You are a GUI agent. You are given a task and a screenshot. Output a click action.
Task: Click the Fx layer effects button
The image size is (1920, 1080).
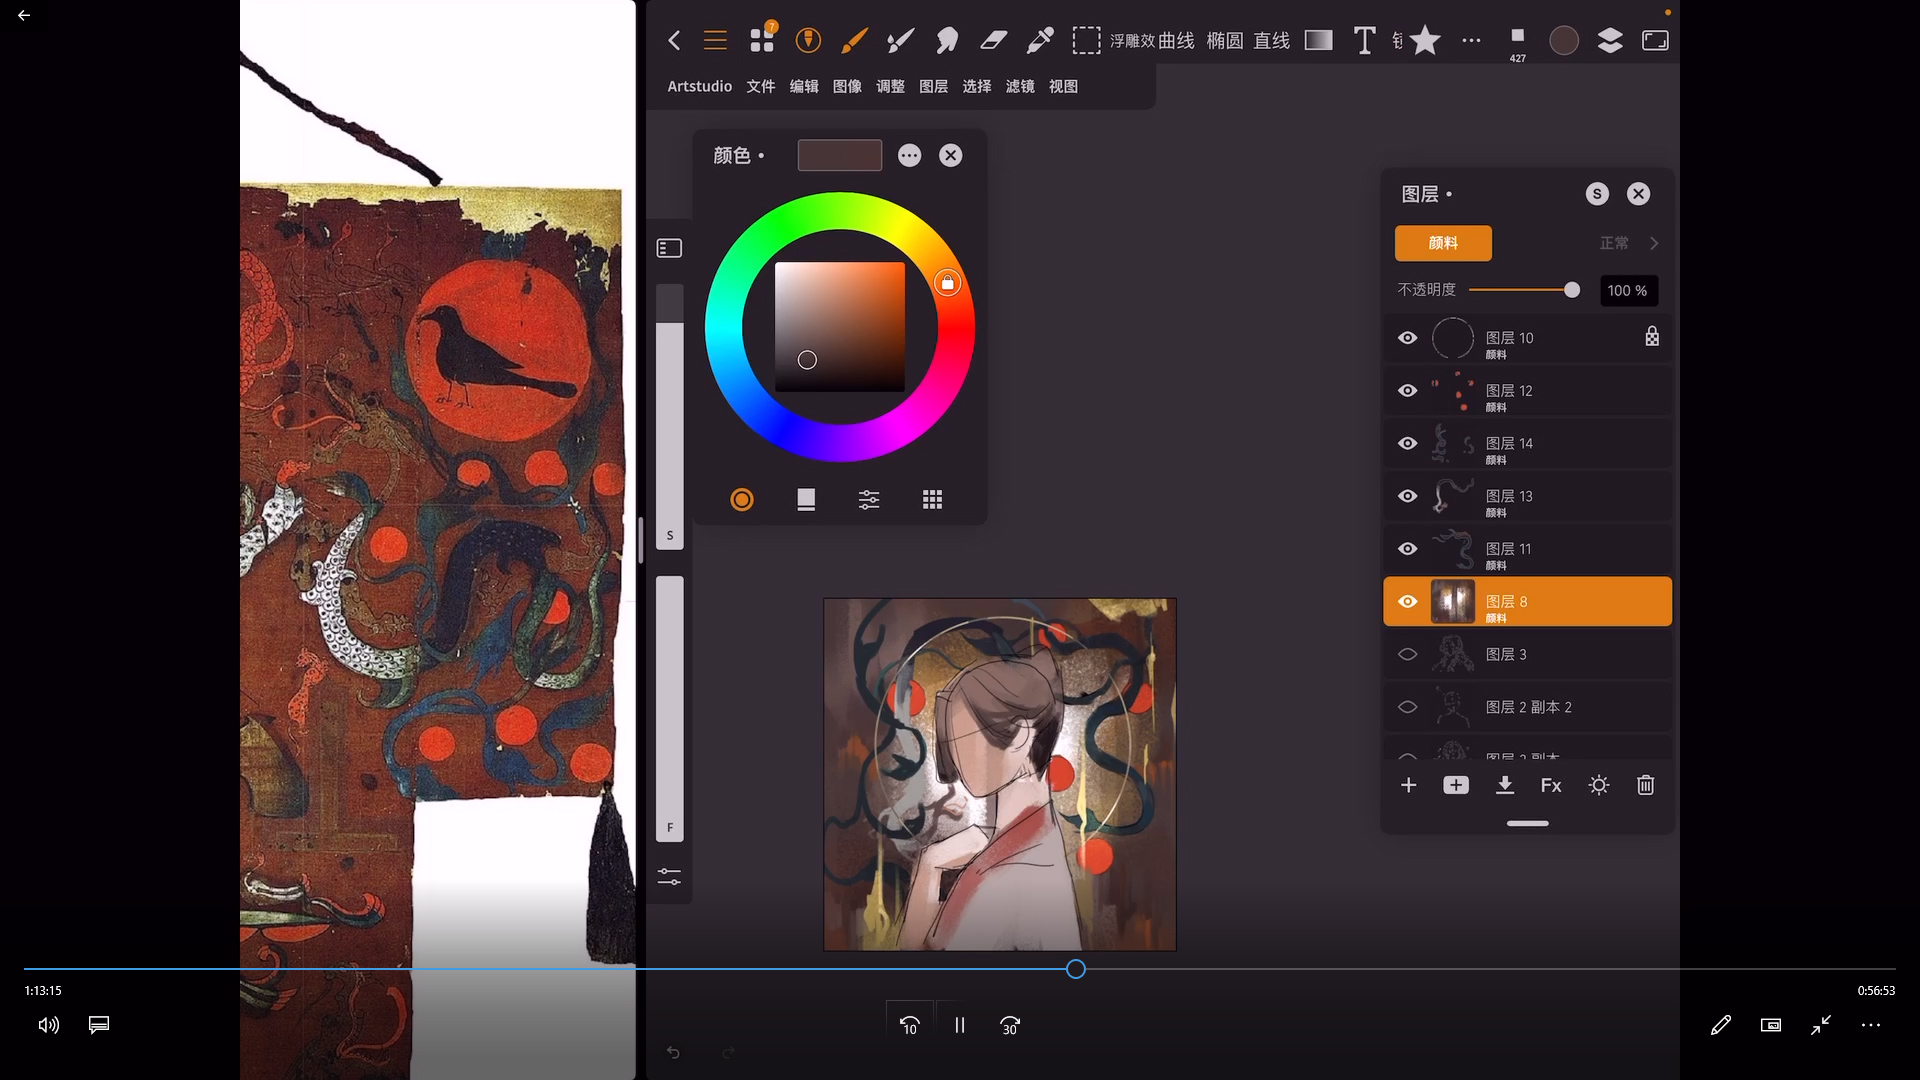click(1551, 786)
